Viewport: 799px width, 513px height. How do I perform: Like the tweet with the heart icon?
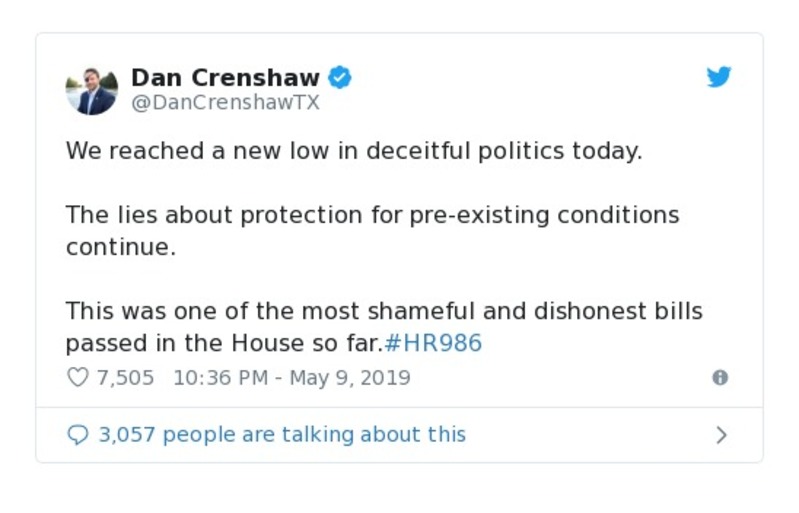pos(77,378)
